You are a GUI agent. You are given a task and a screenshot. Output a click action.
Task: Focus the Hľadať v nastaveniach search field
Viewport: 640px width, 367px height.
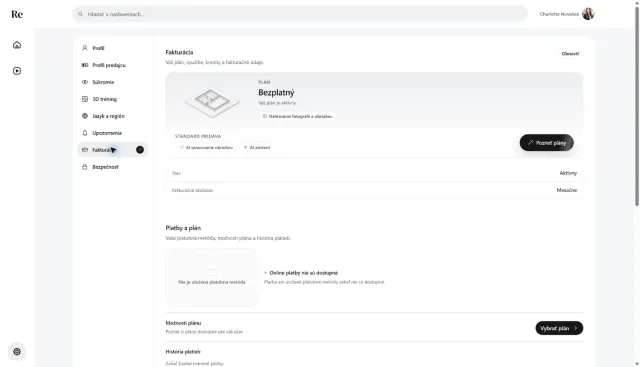(x=300, y=14)
